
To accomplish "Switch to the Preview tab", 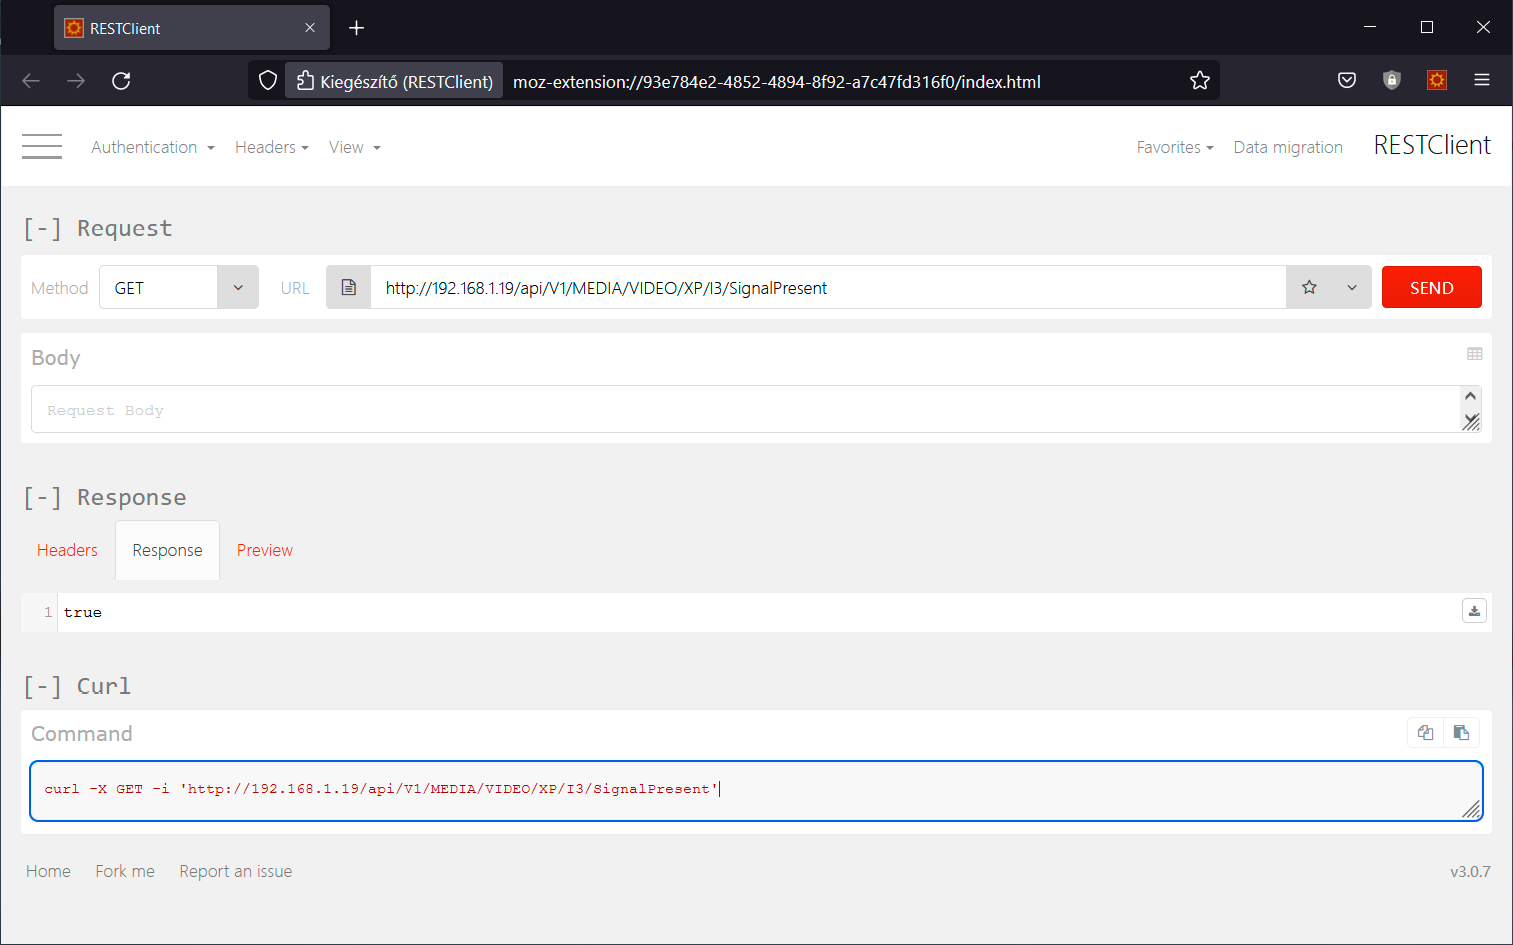I will [x=264, y=551].
